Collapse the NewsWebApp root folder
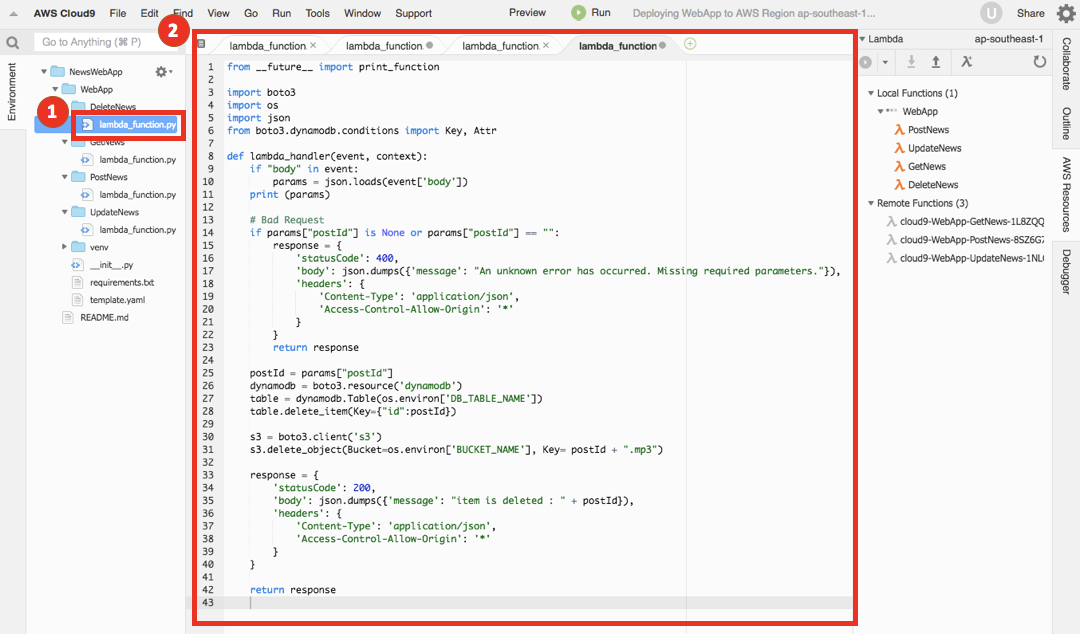Image resolution: width=1080 pixels, height=634 pixels. click(44, 72)
